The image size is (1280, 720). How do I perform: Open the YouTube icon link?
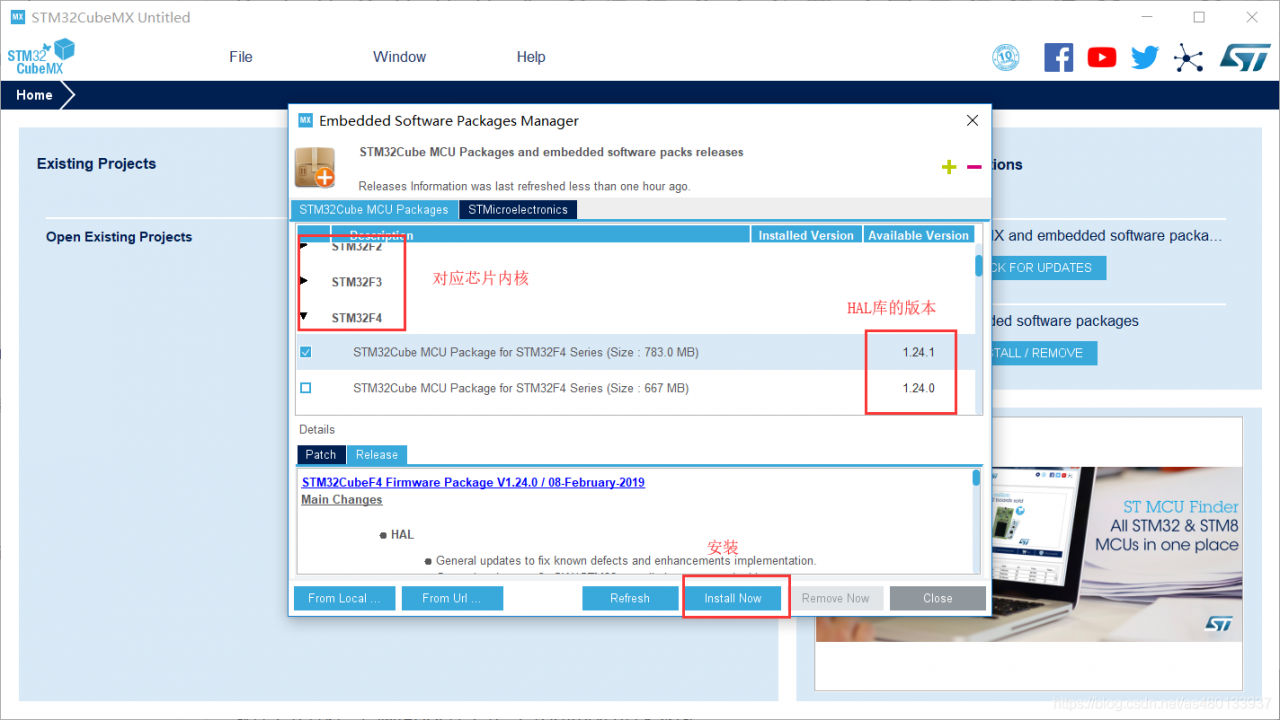(x=1101, y=57)
